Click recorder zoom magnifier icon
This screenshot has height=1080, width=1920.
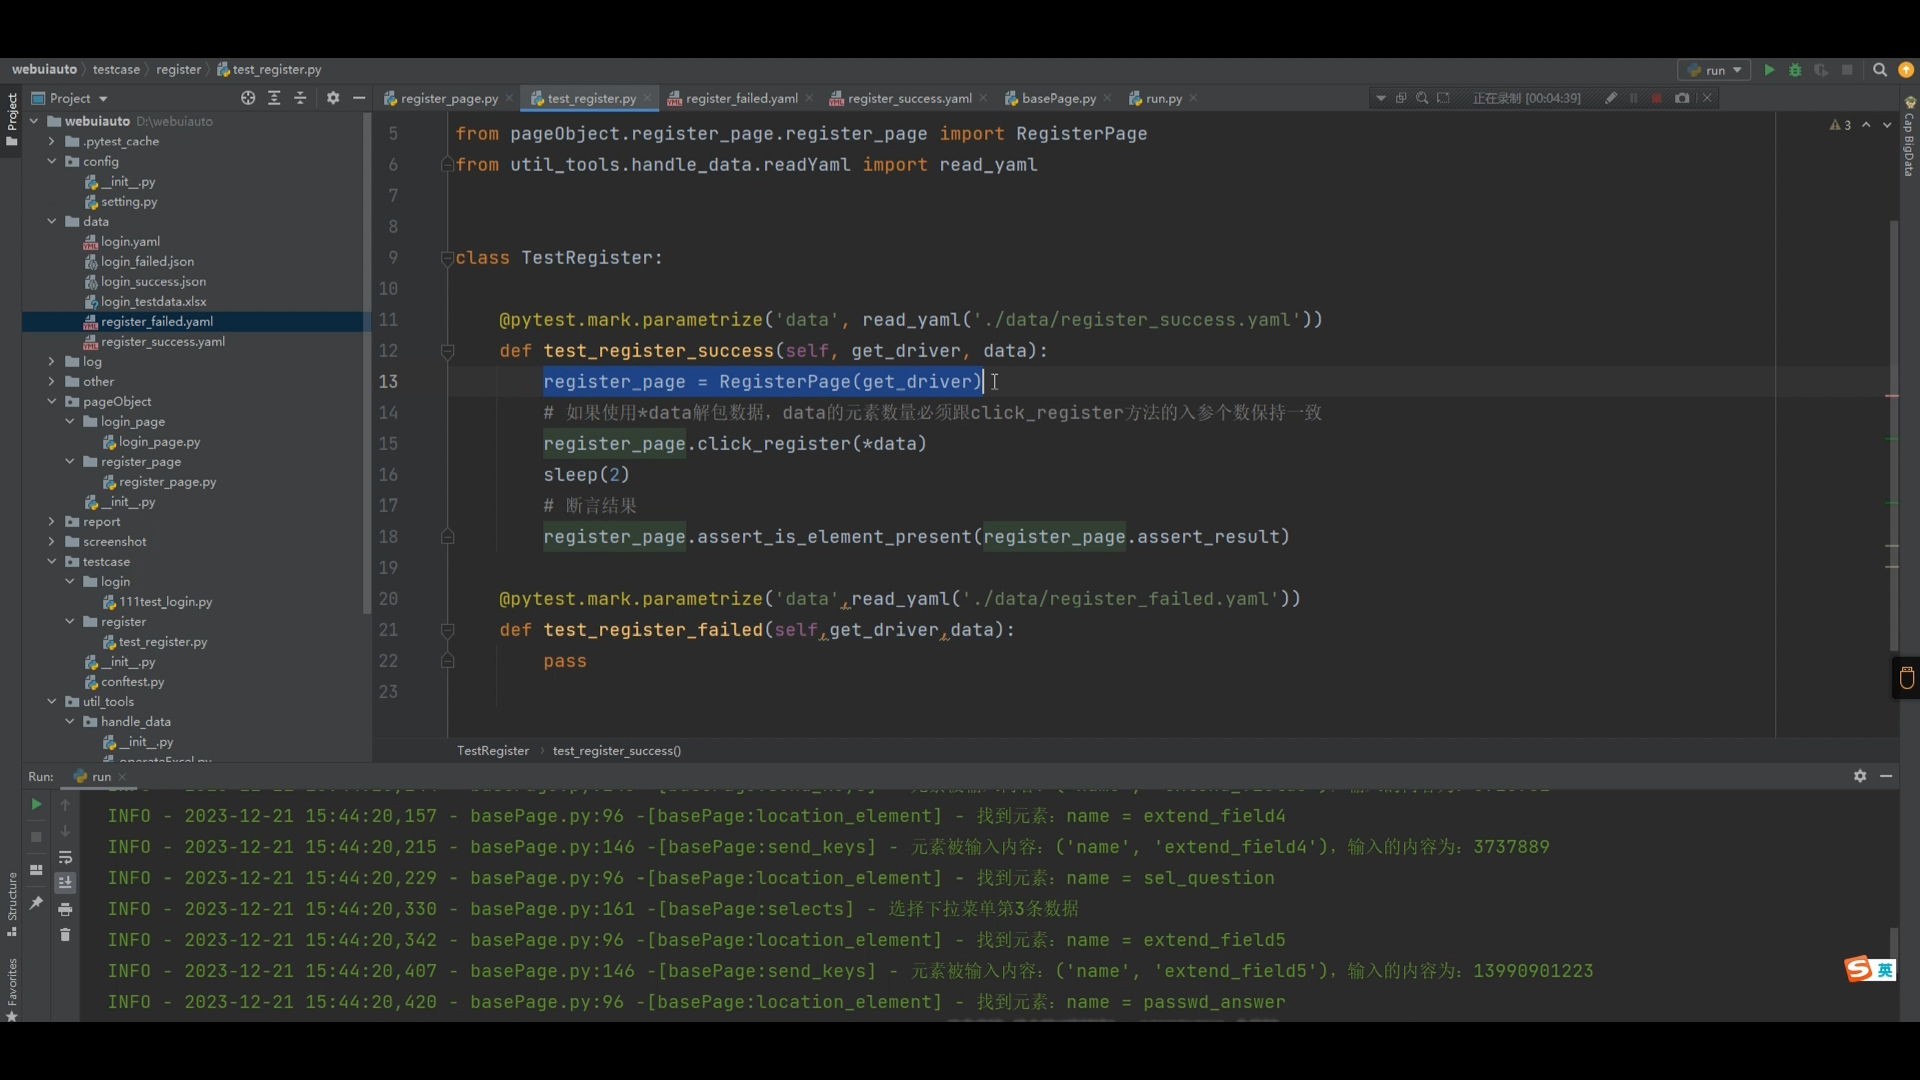1422,98
